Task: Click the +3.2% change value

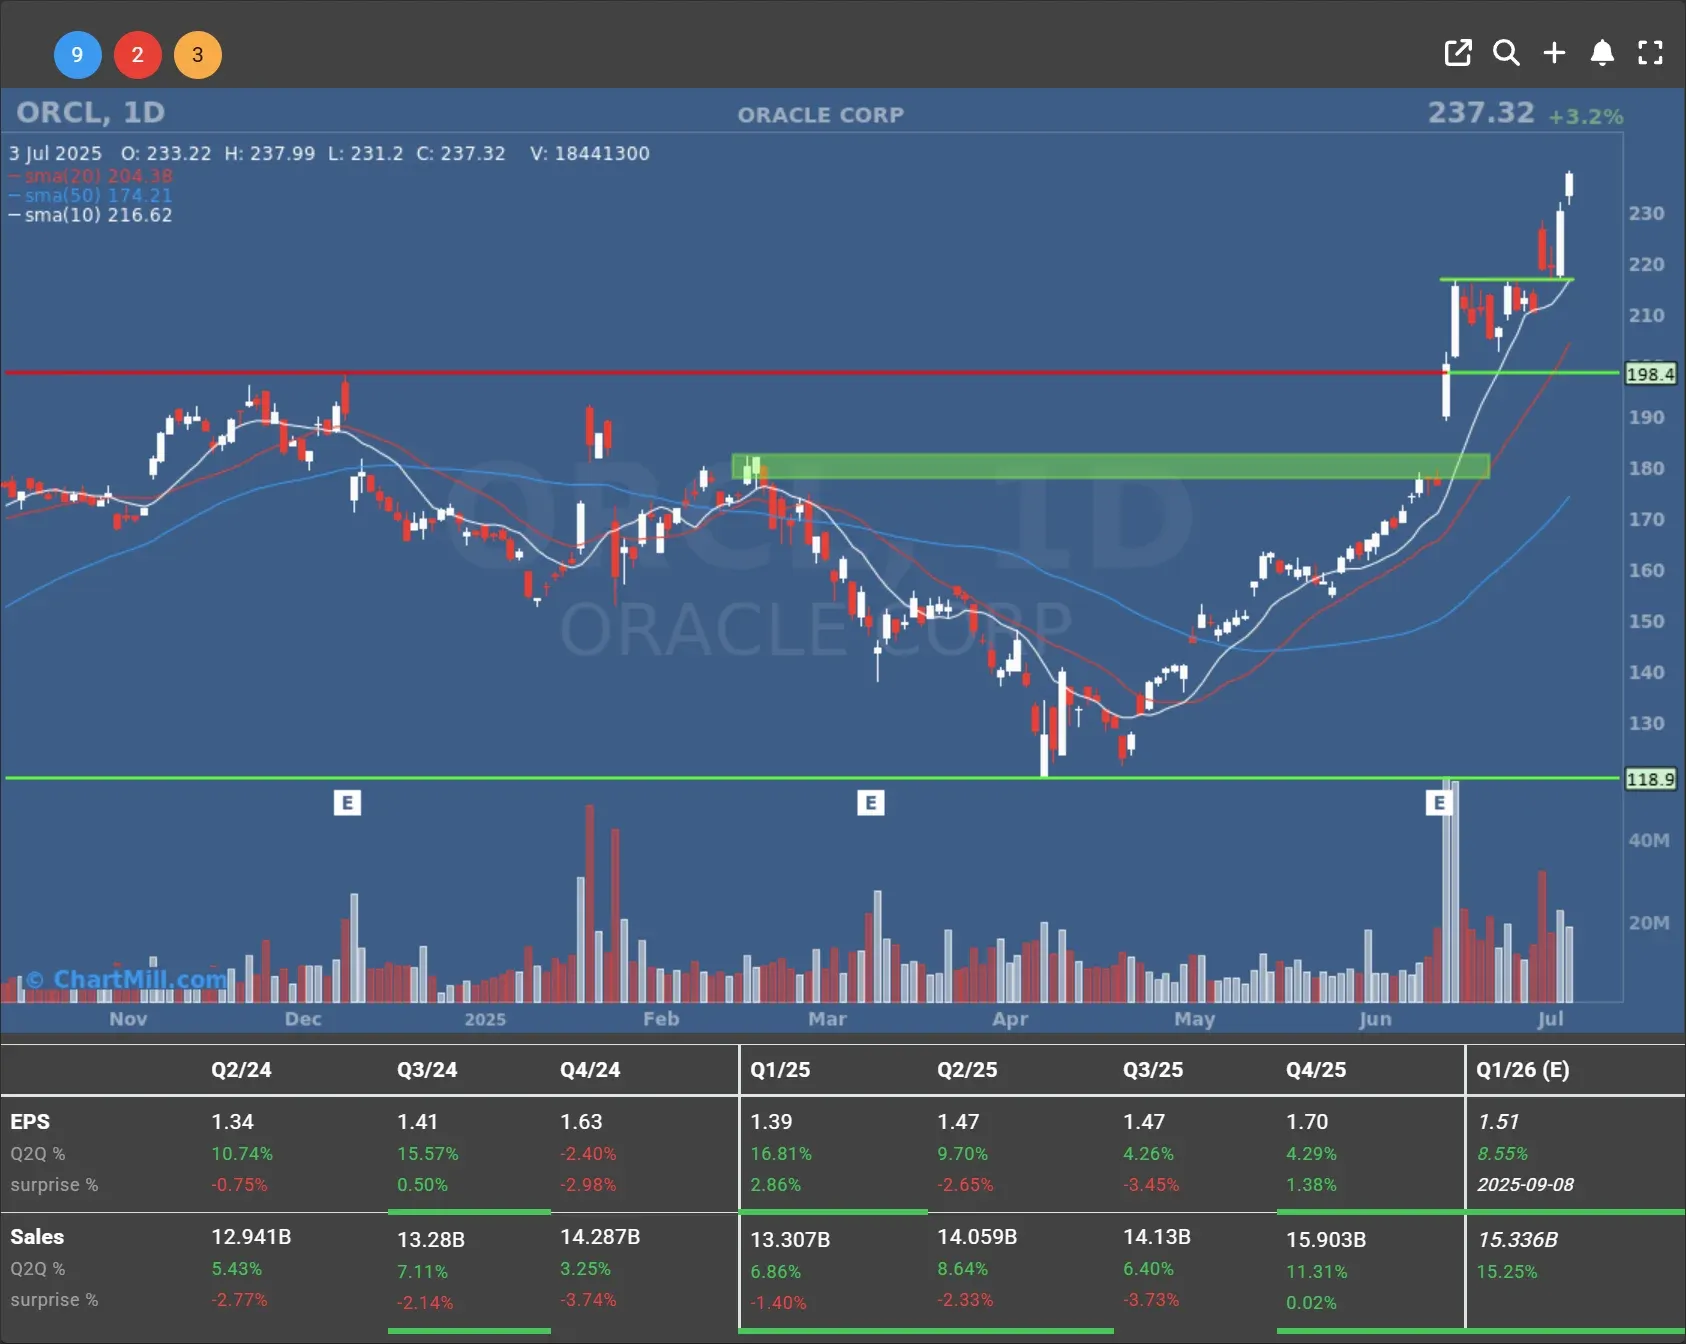Action: [1586, 117]
